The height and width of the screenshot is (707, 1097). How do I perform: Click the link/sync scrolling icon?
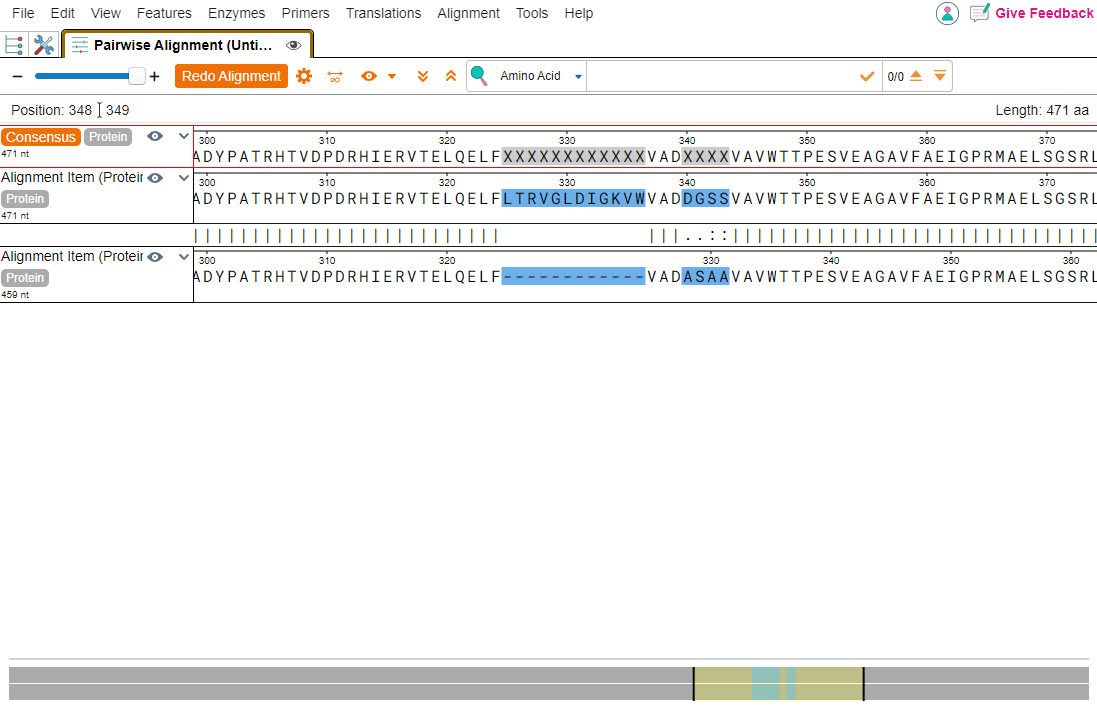point(335,76)
